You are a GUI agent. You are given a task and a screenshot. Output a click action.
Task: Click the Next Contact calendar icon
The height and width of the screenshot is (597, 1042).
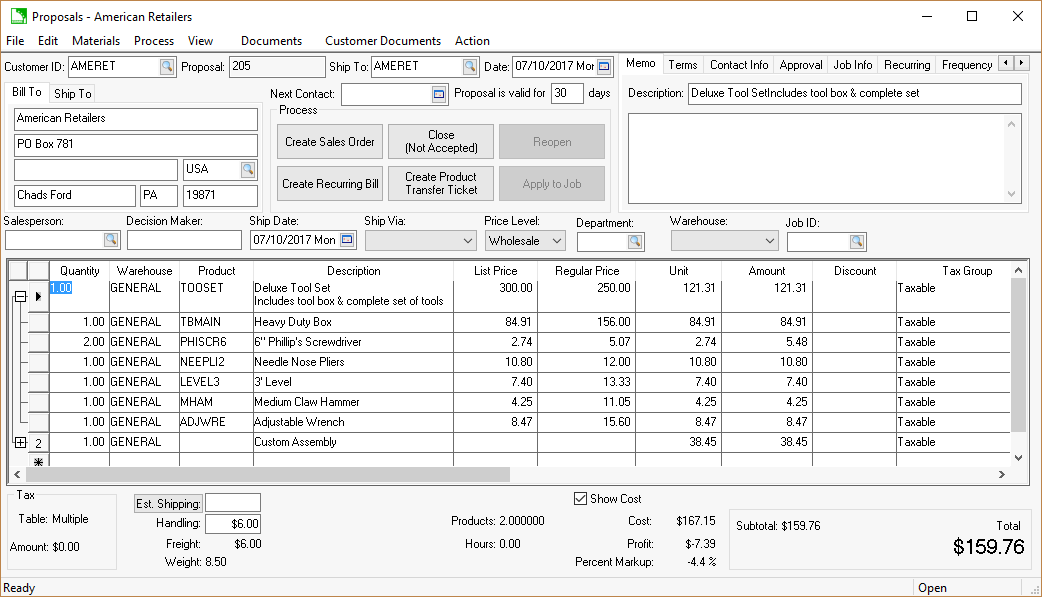[439, 94]
